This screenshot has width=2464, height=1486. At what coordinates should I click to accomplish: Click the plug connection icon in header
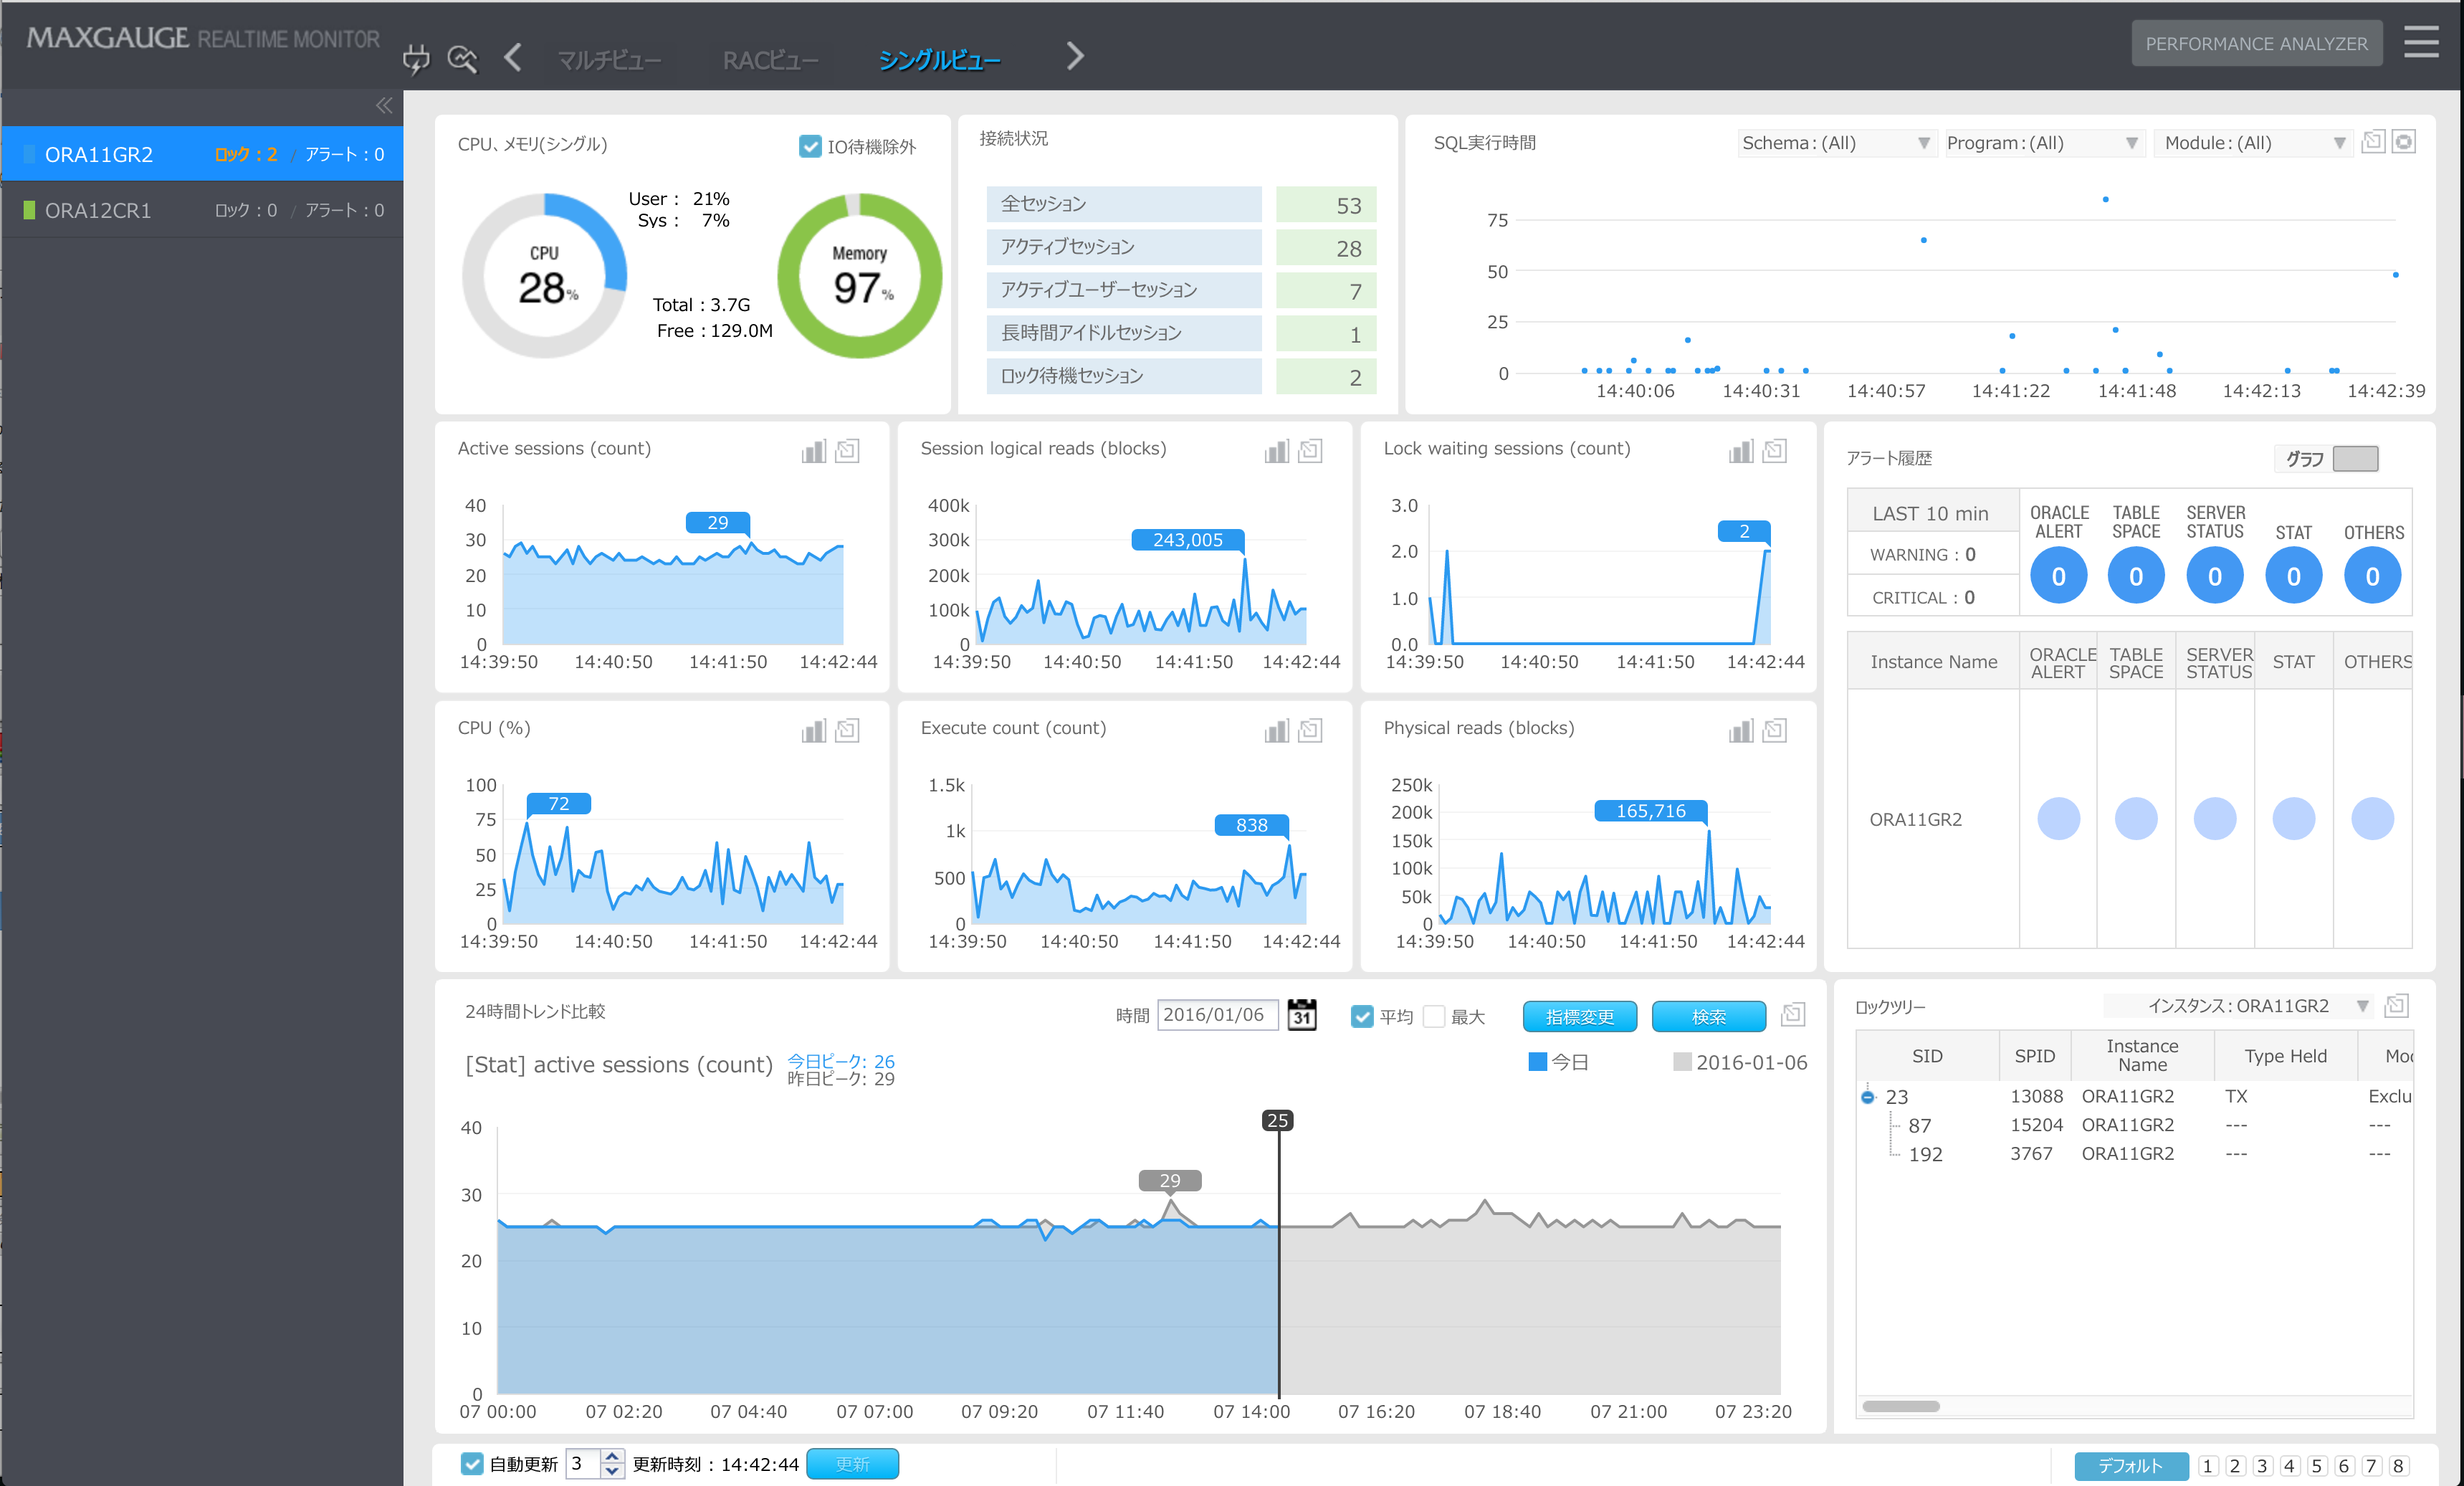click(x=416, y=59)
